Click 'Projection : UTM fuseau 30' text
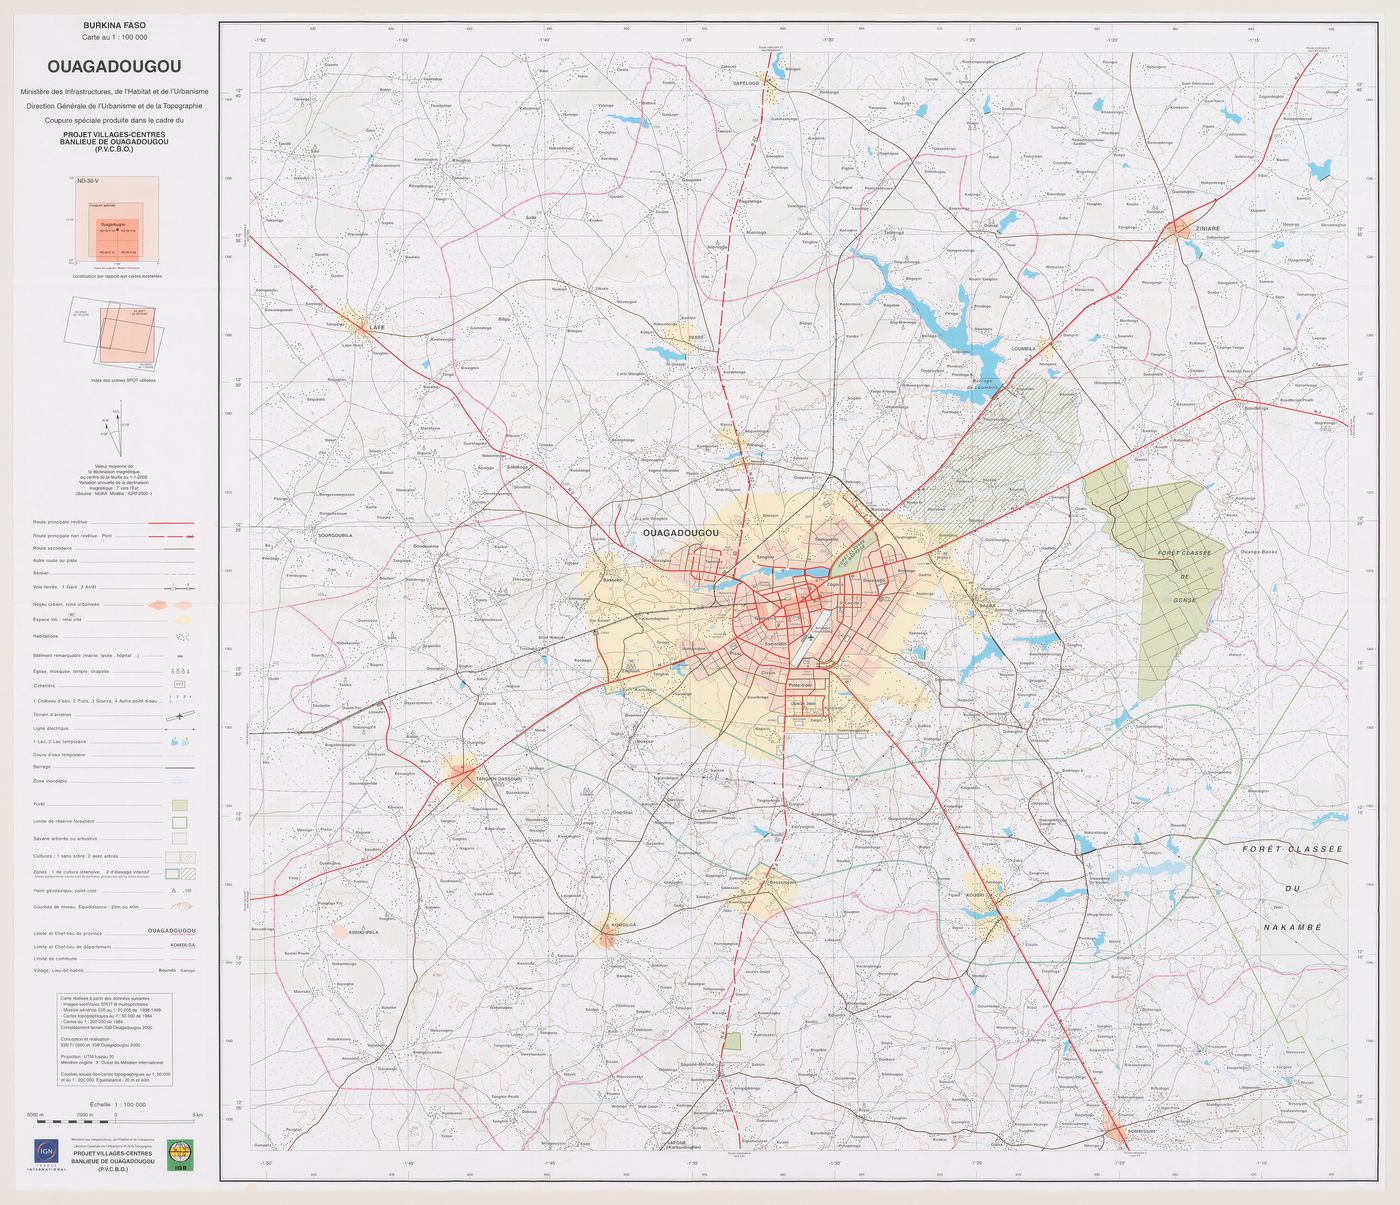The width and height of the screenshot is (1400, 1205). click(x=88, y=1057)
